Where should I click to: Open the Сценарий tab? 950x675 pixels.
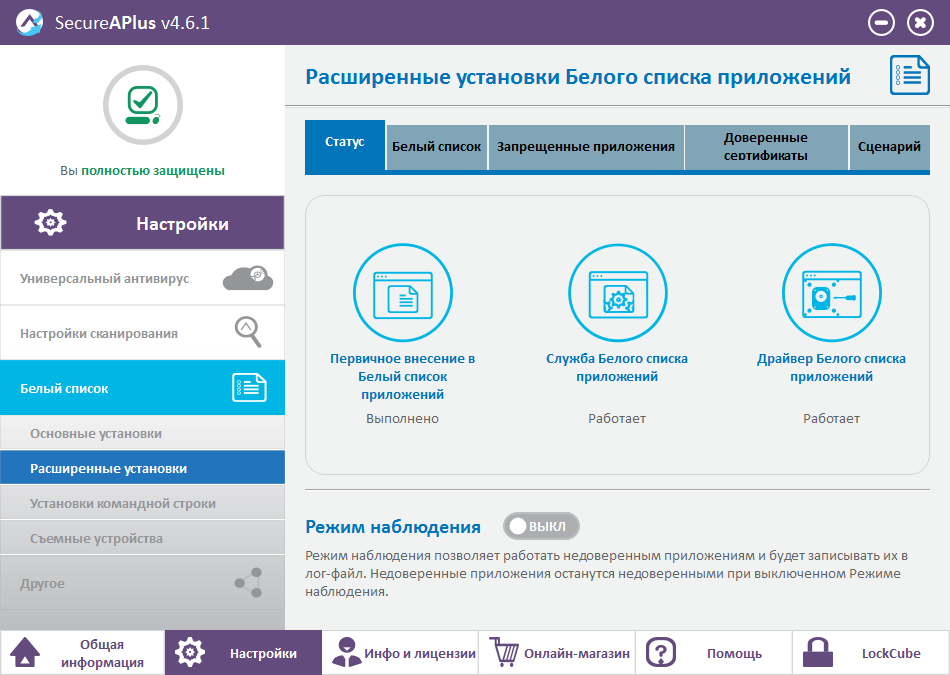point(889,147)
